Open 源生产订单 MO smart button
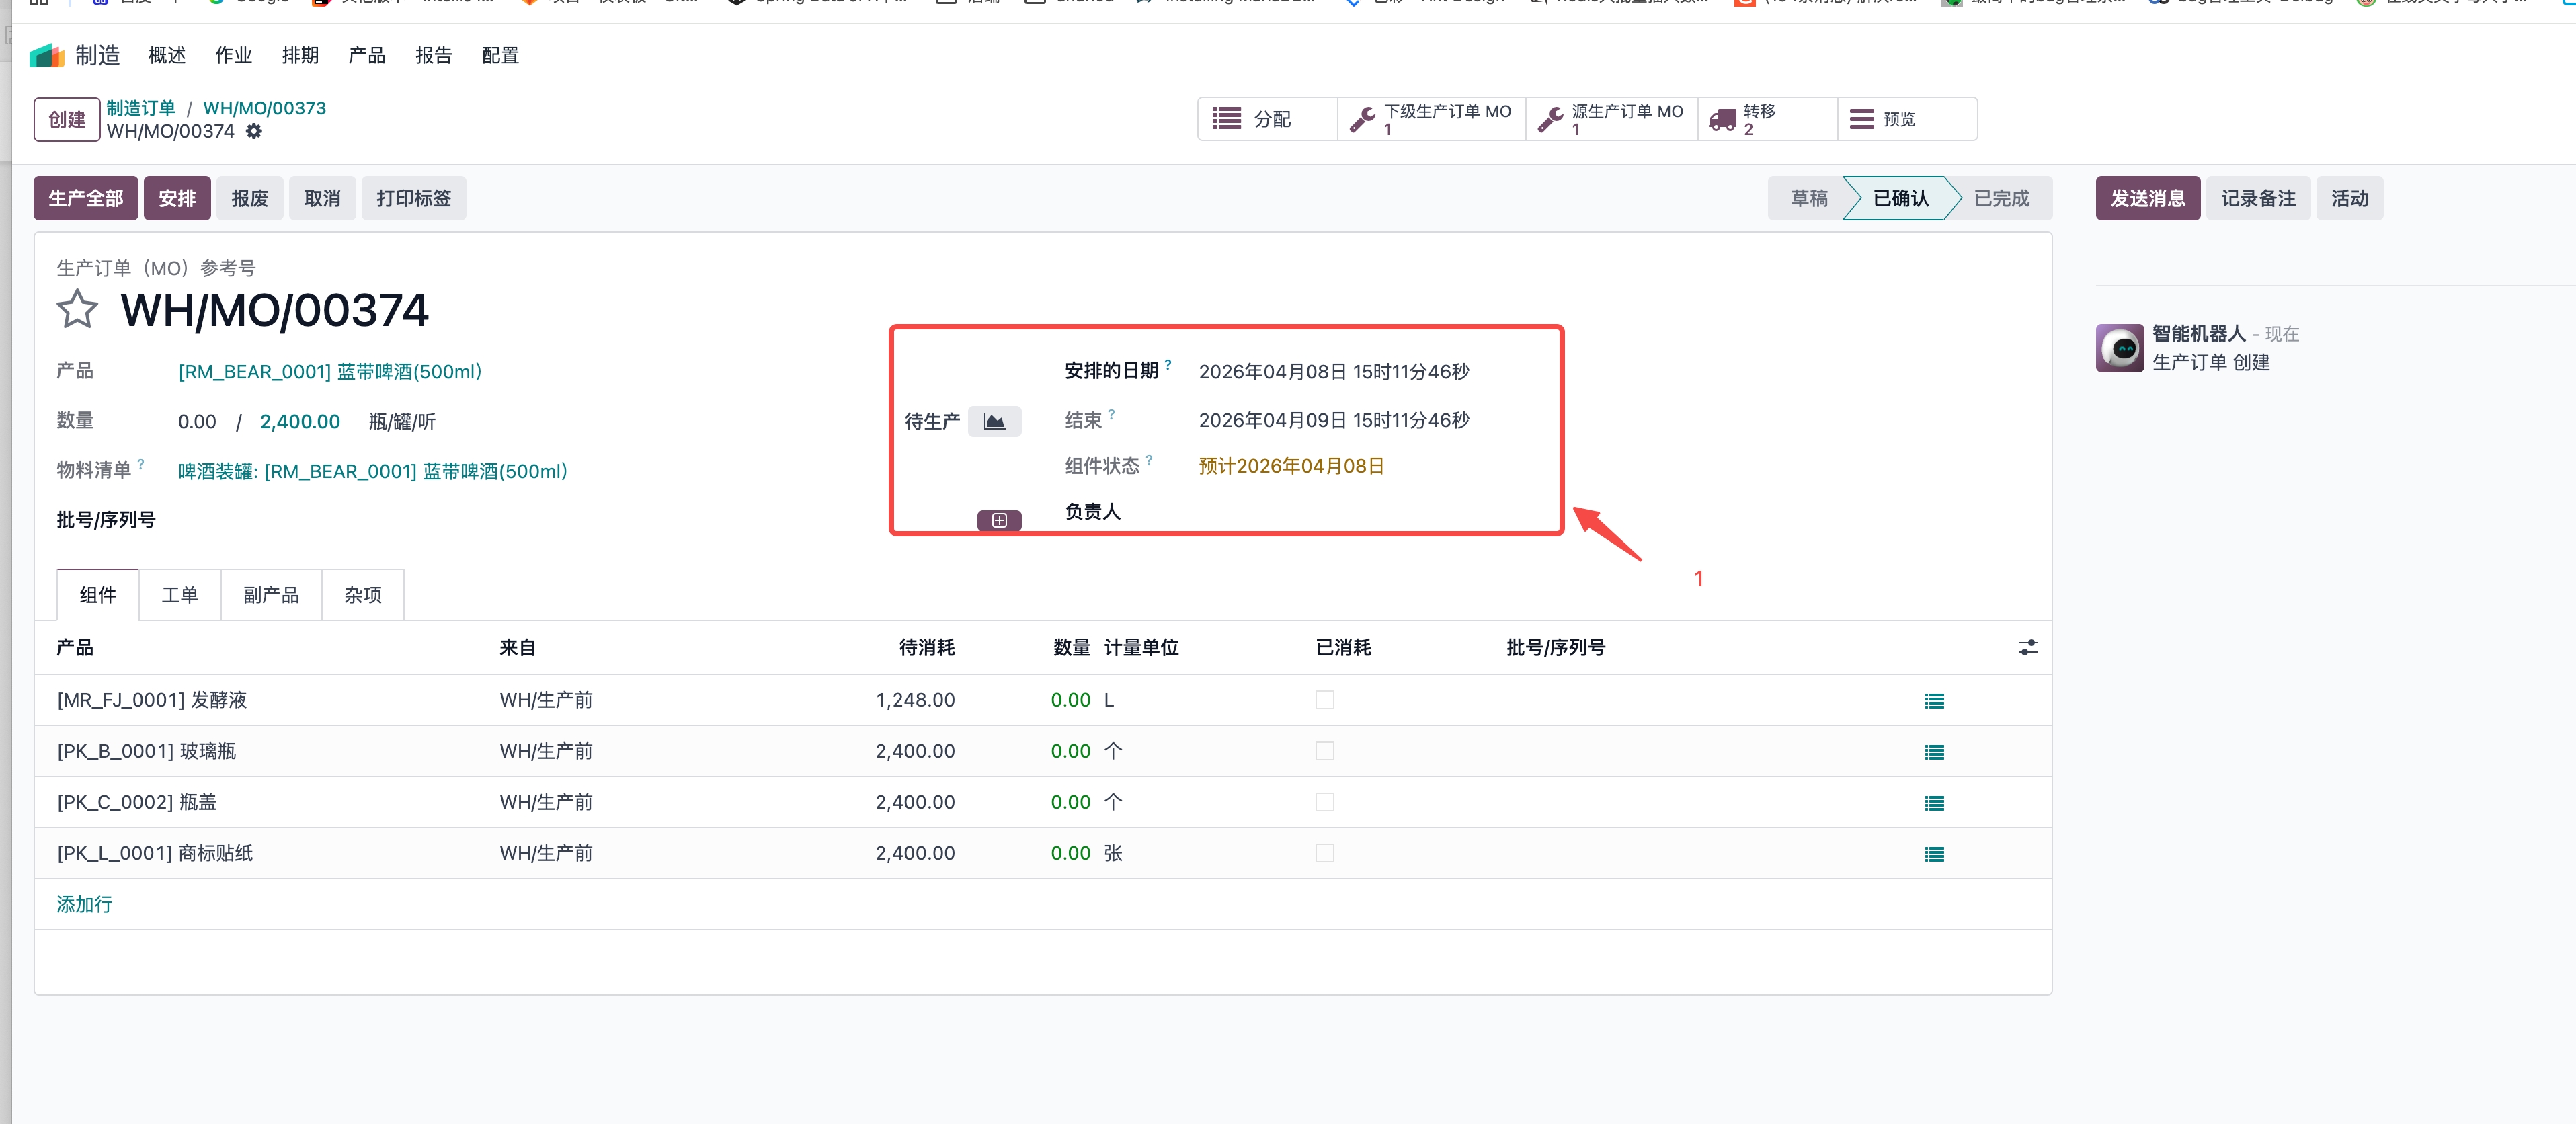This screenshot has height=1124, width=2576. tap(1611, 119)
